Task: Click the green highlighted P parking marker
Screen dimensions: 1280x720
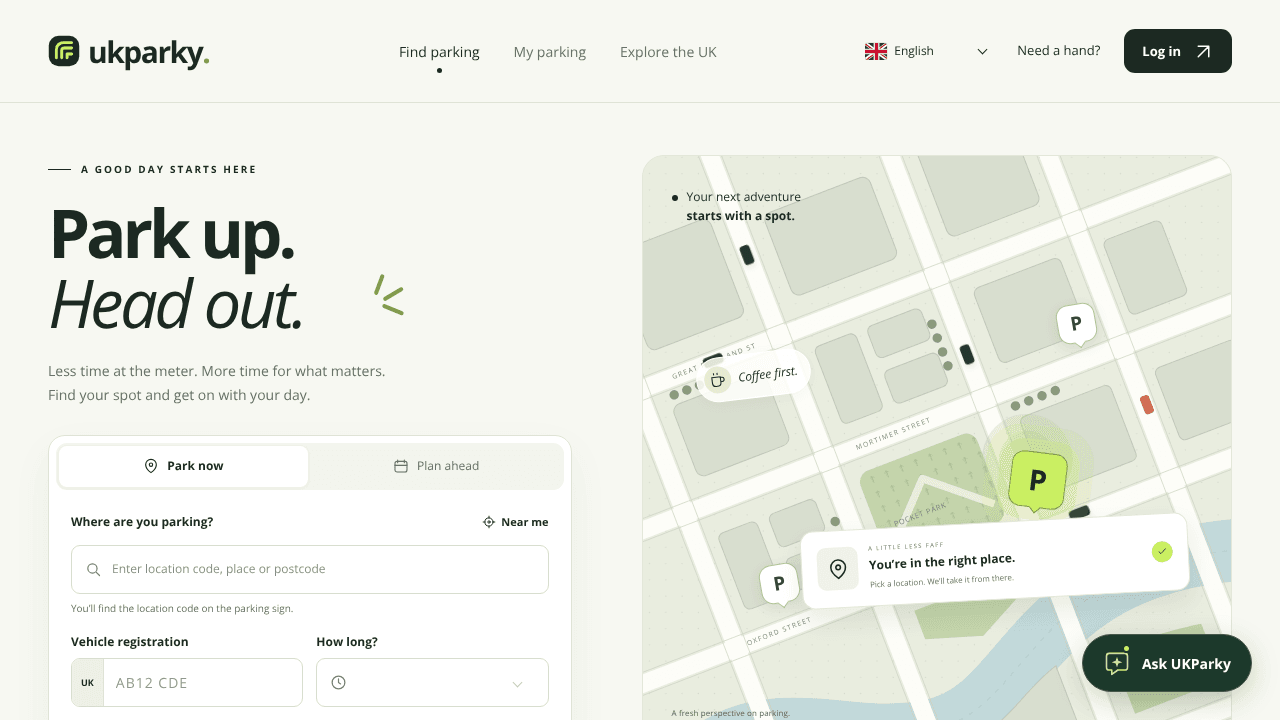Action: point(1037,481)
